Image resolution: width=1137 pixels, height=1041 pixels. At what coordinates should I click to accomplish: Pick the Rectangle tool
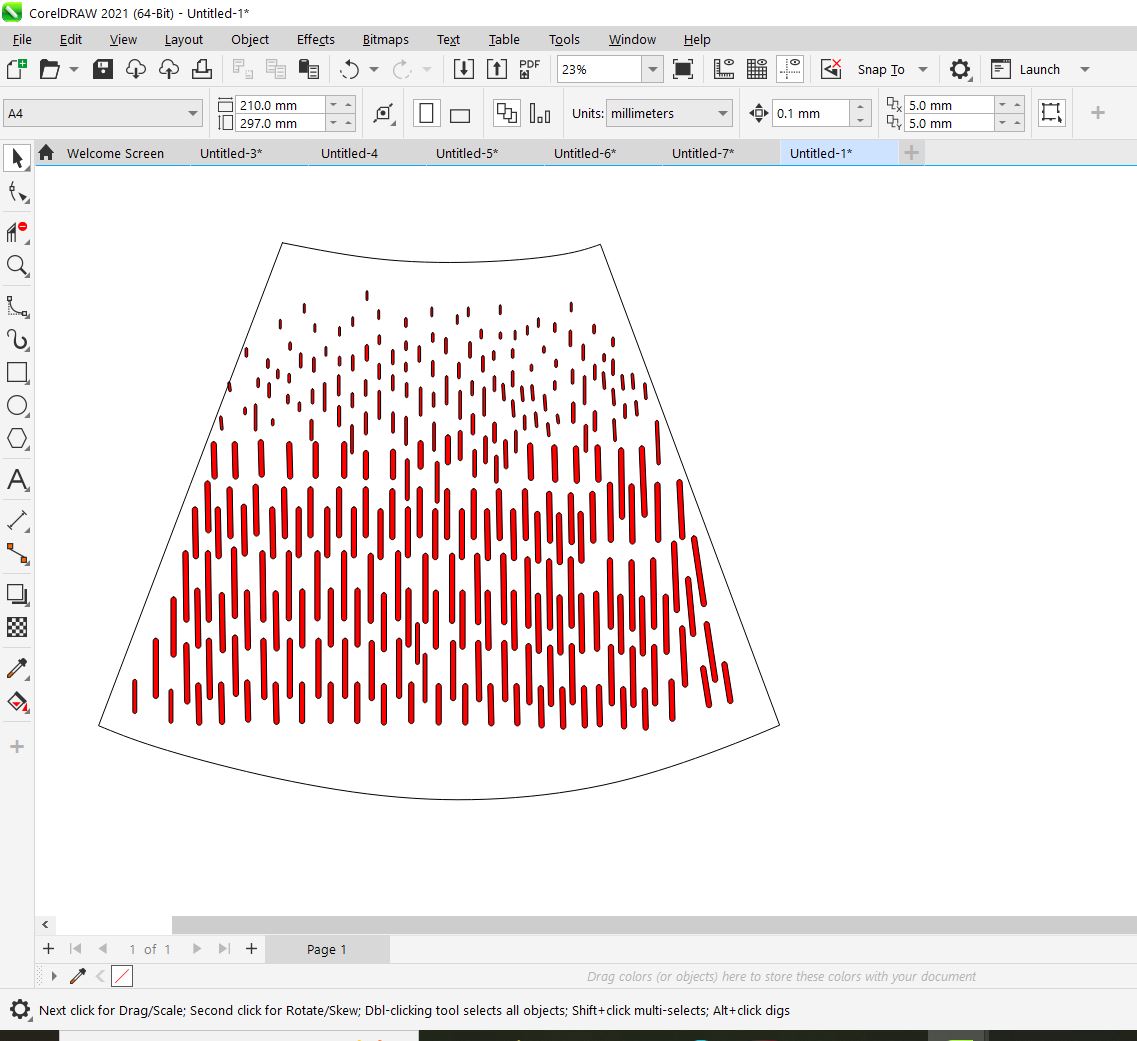(x=17, y=373)
